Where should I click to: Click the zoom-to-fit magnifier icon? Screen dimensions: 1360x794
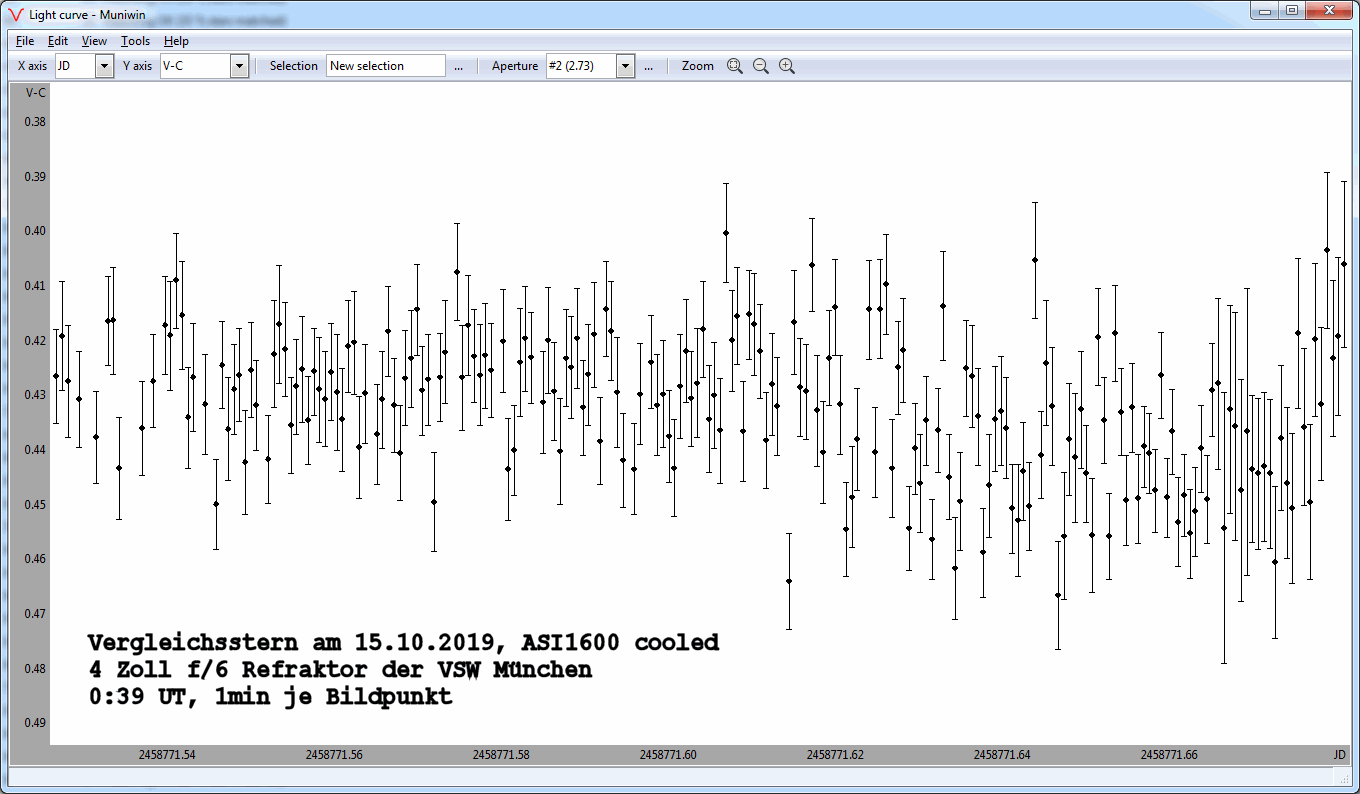[x=735, y=66]
